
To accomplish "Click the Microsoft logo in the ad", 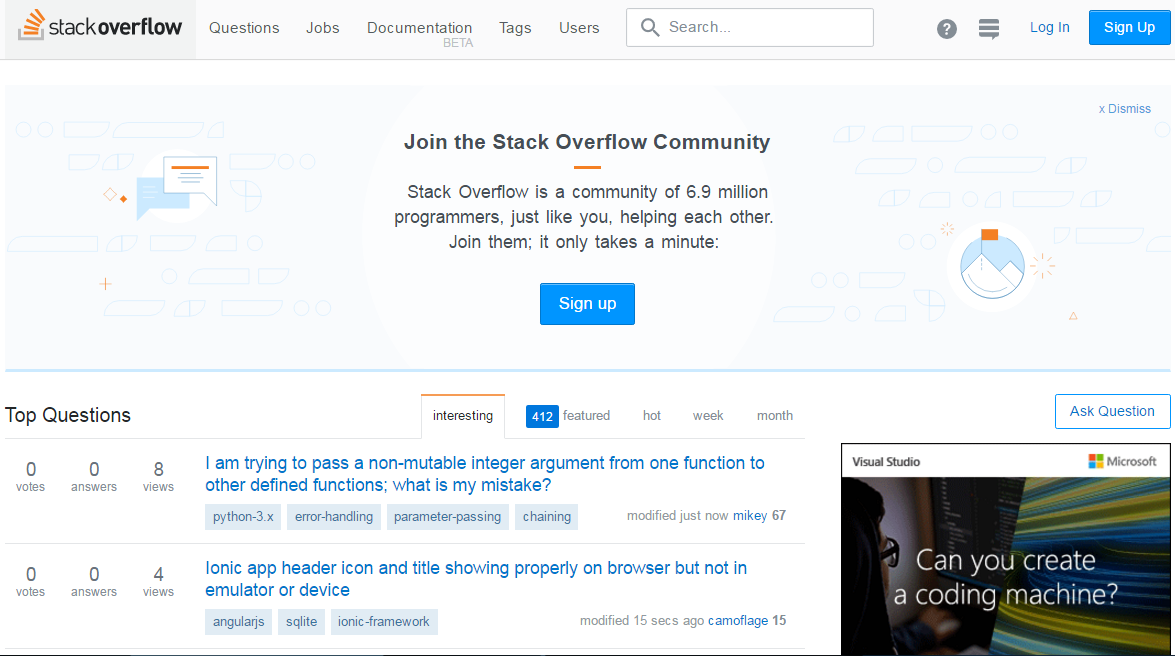I will (x=1123, y=461).
